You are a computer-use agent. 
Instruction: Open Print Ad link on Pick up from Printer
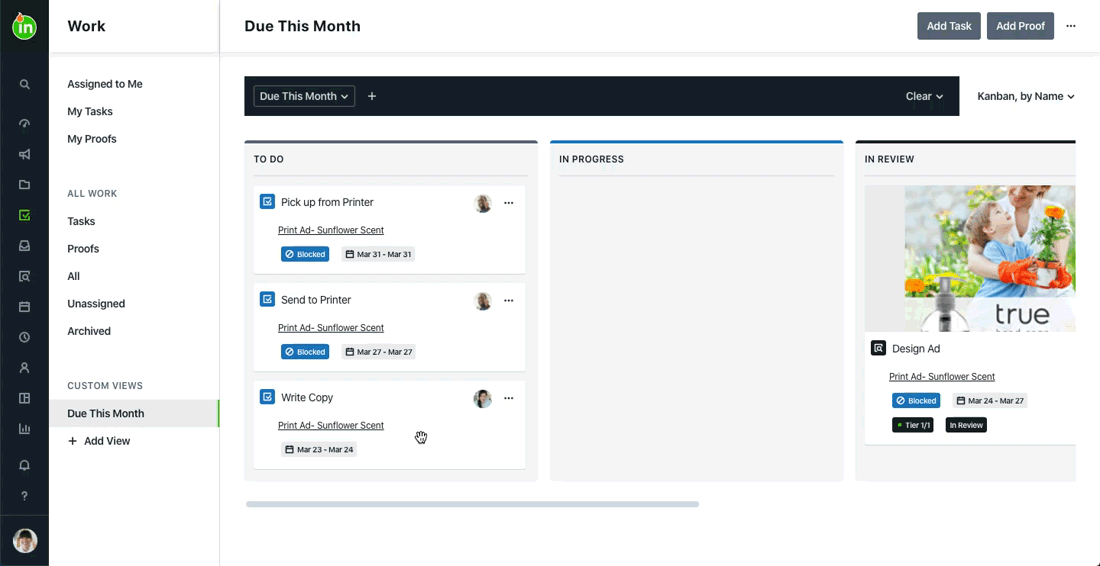(331, 230)
